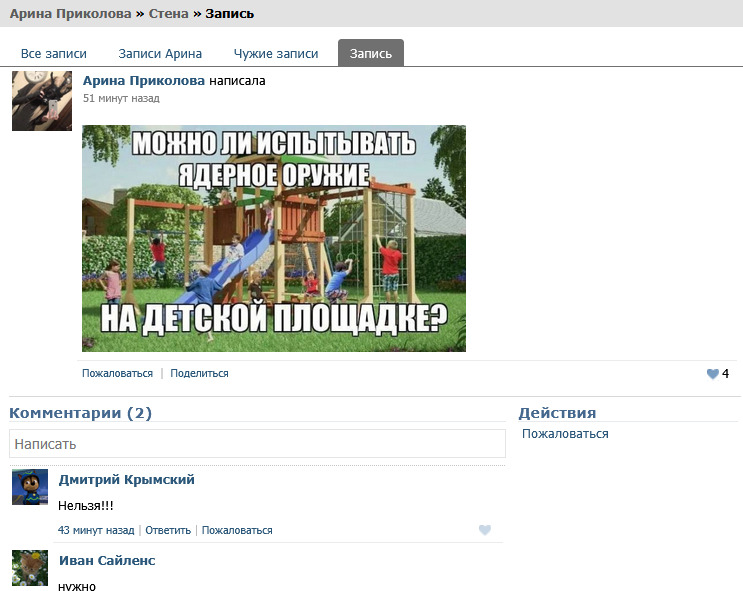The image size is (743, 591).
Task: Click Запись text in breadcrumb
Action: click(230, 14)
